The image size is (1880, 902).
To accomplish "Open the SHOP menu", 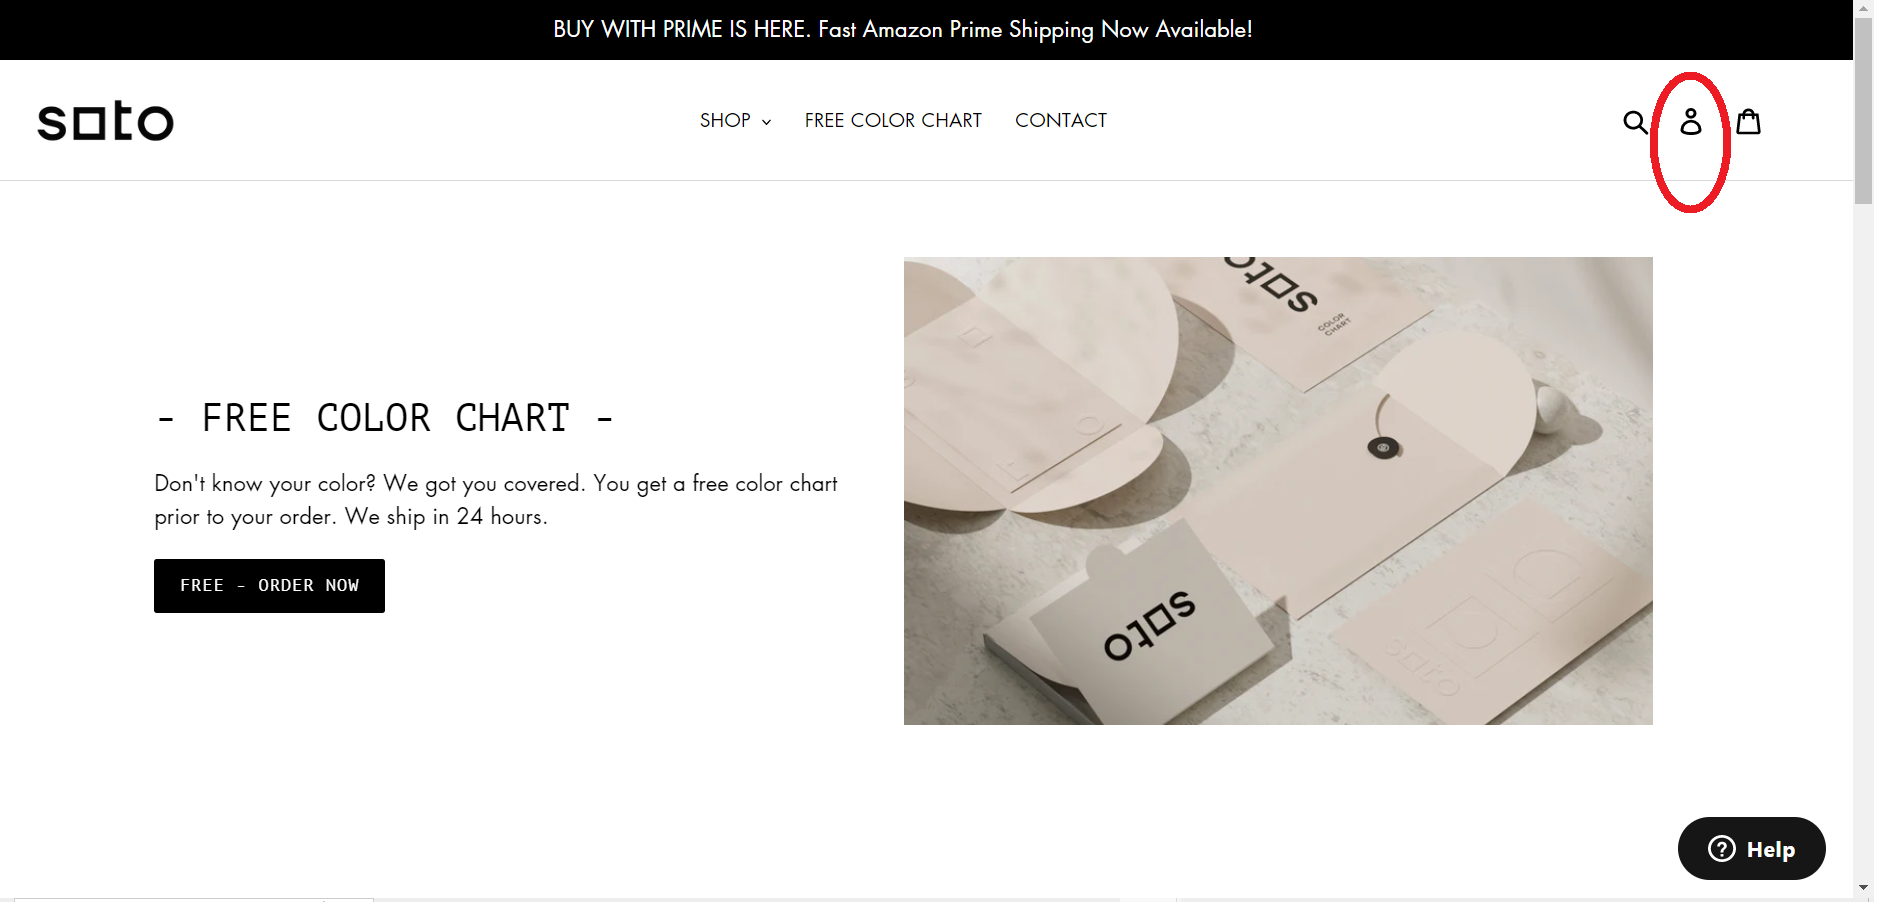I will pyautogui.click(x=725, y=121).
